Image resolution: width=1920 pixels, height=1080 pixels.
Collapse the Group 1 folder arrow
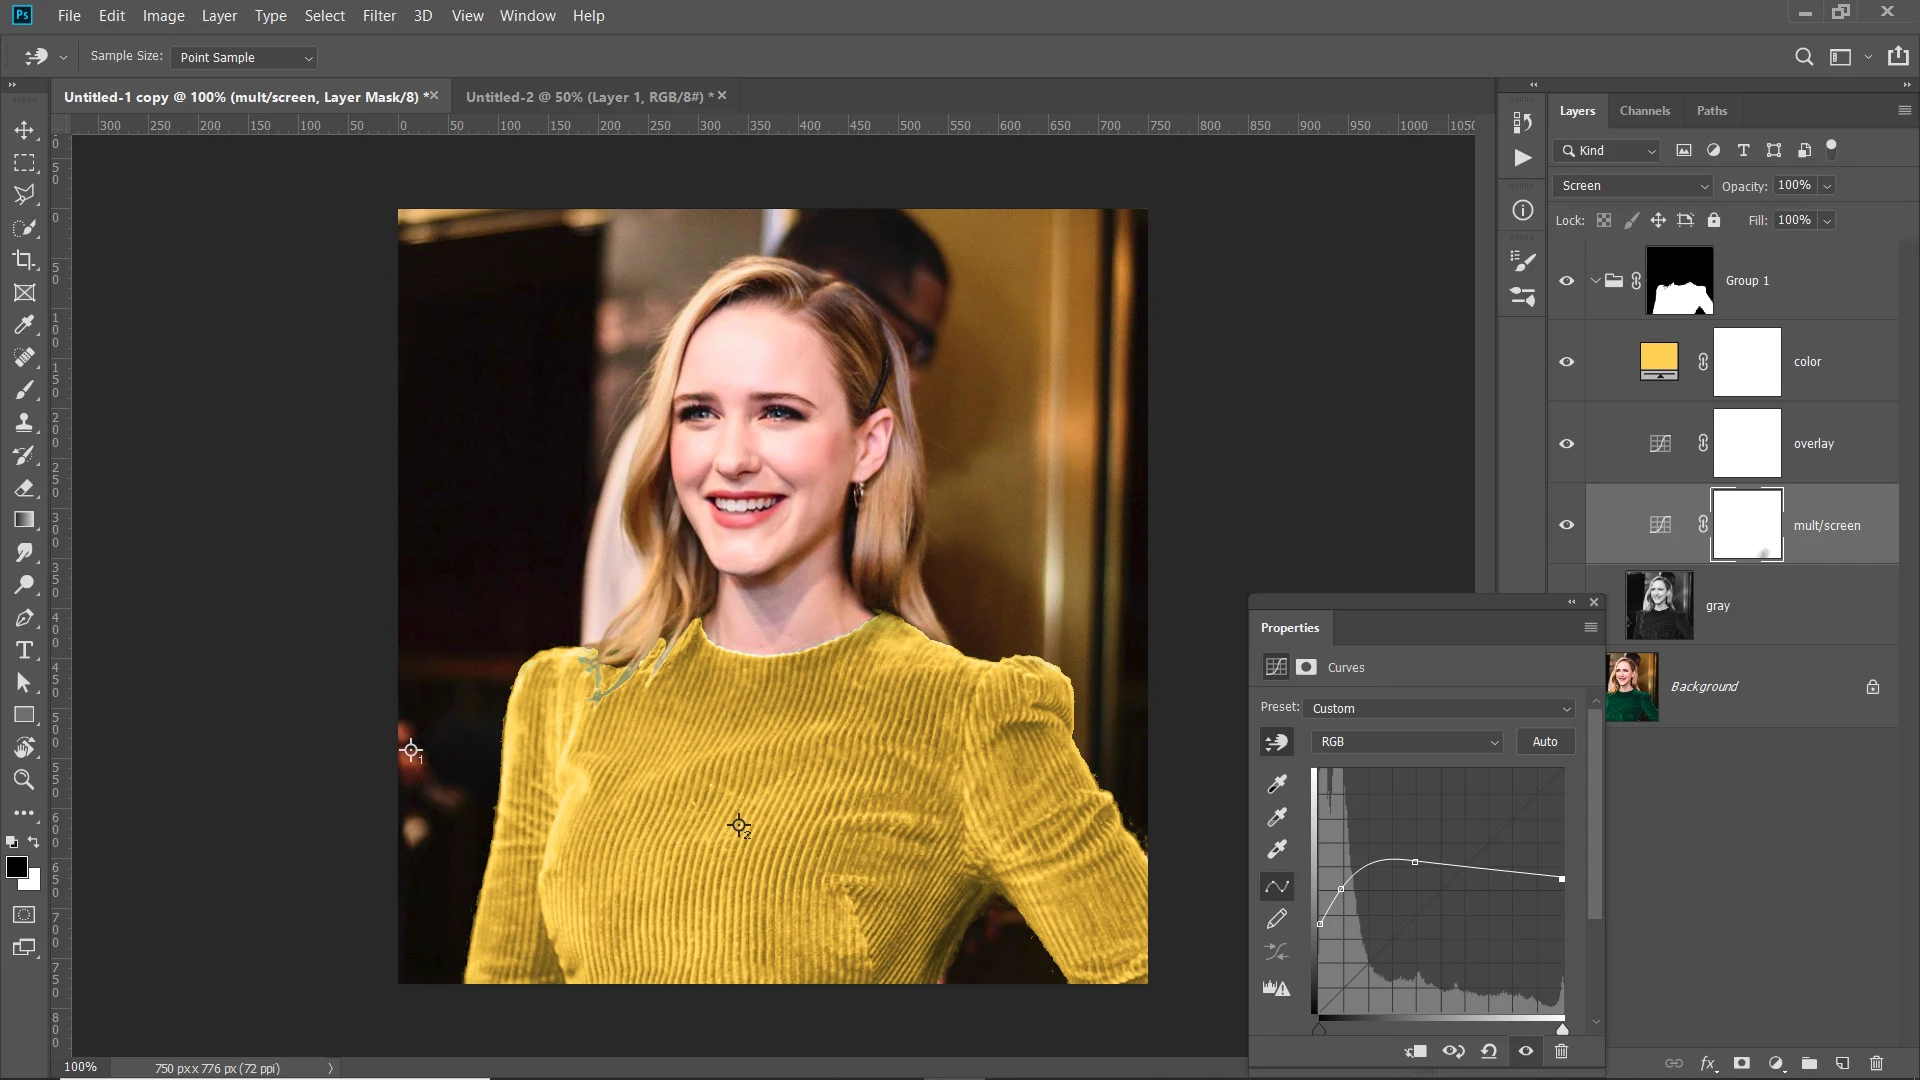click(x=1595, y=281)
